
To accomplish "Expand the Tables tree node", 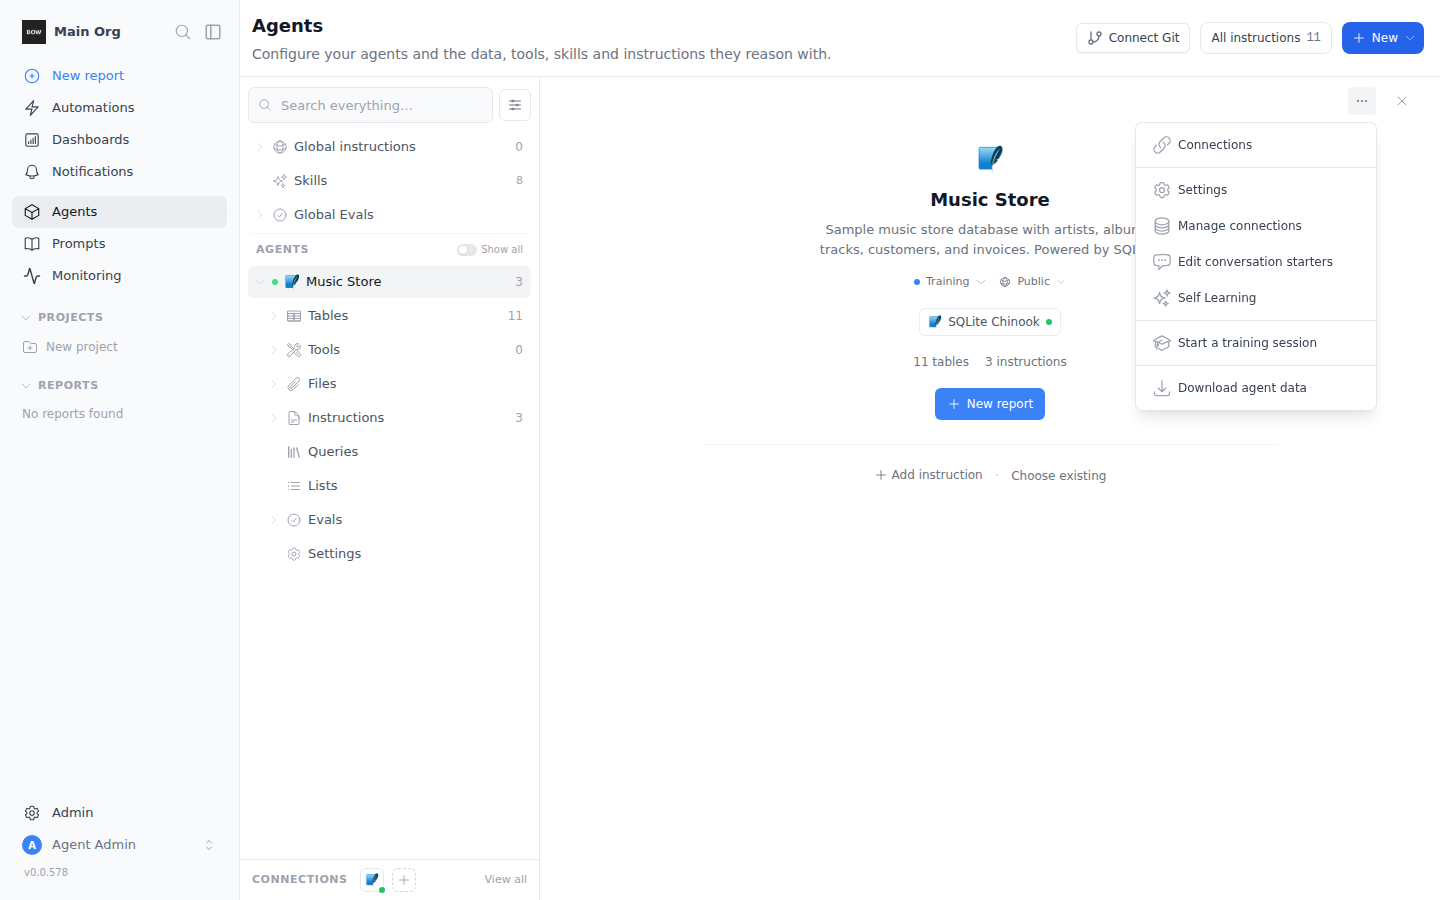I will click(274, 316).
